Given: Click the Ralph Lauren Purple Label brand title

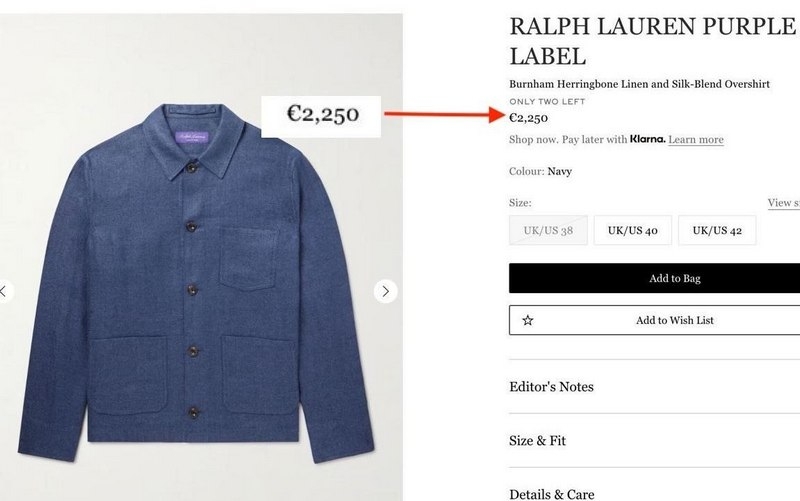Looking at the screenshot, I should [x=651, y=40].
